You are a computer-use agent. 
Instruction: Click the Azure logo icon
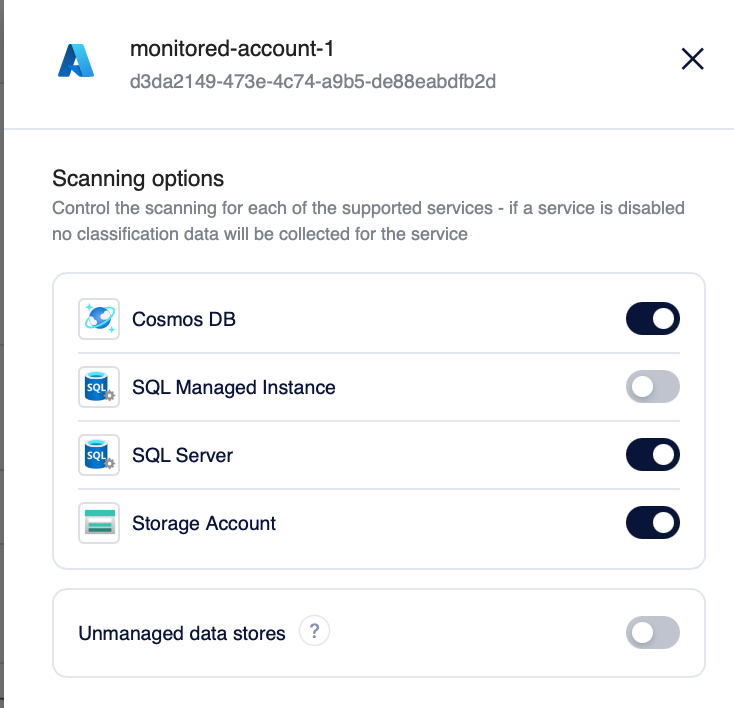point(76,60)
